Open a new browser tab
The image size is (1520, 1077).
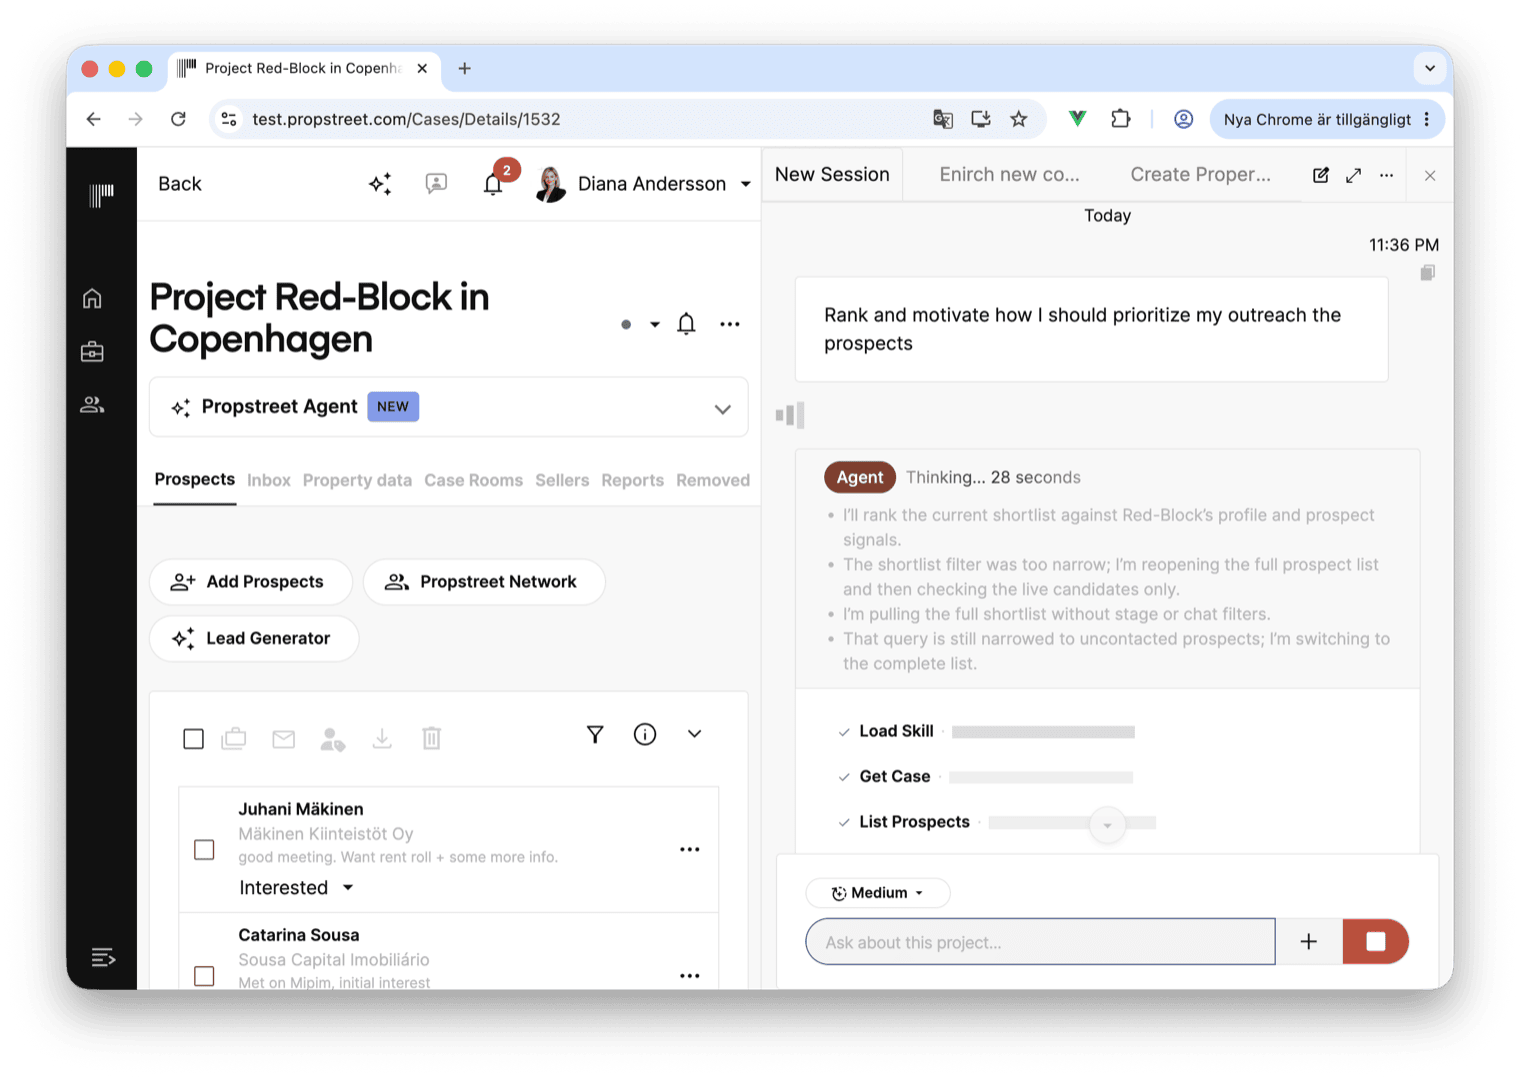pos(464,68)
